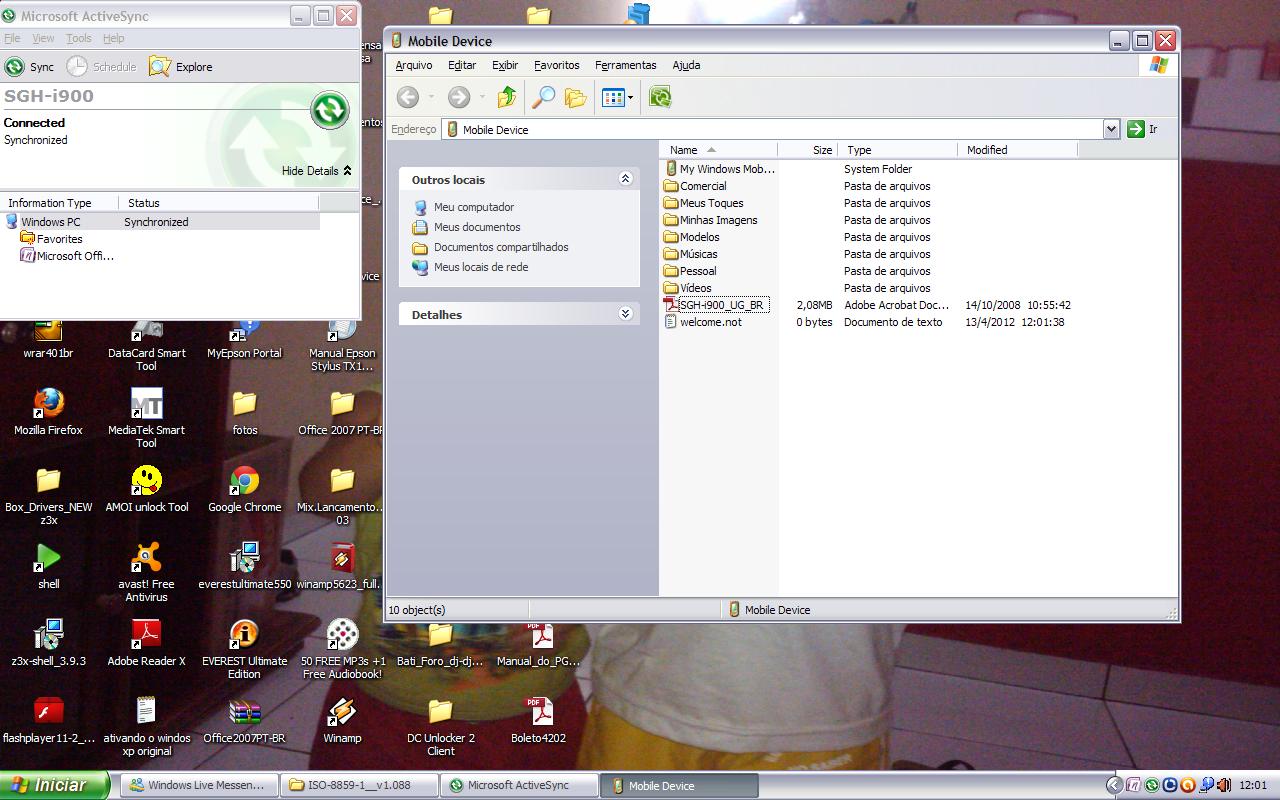Open MediaTek Smart Tool shortcut
1280x800 pixels.
tap(146, 418)
